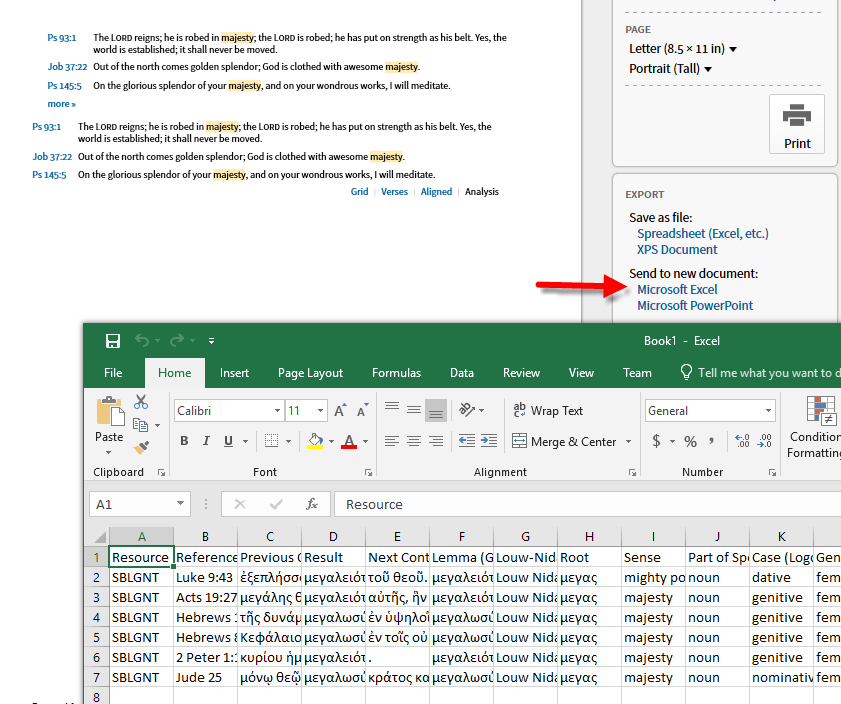Screen dimensions: 841x704
Task: Toggle Bottom Align for cells
Action: 436,410
